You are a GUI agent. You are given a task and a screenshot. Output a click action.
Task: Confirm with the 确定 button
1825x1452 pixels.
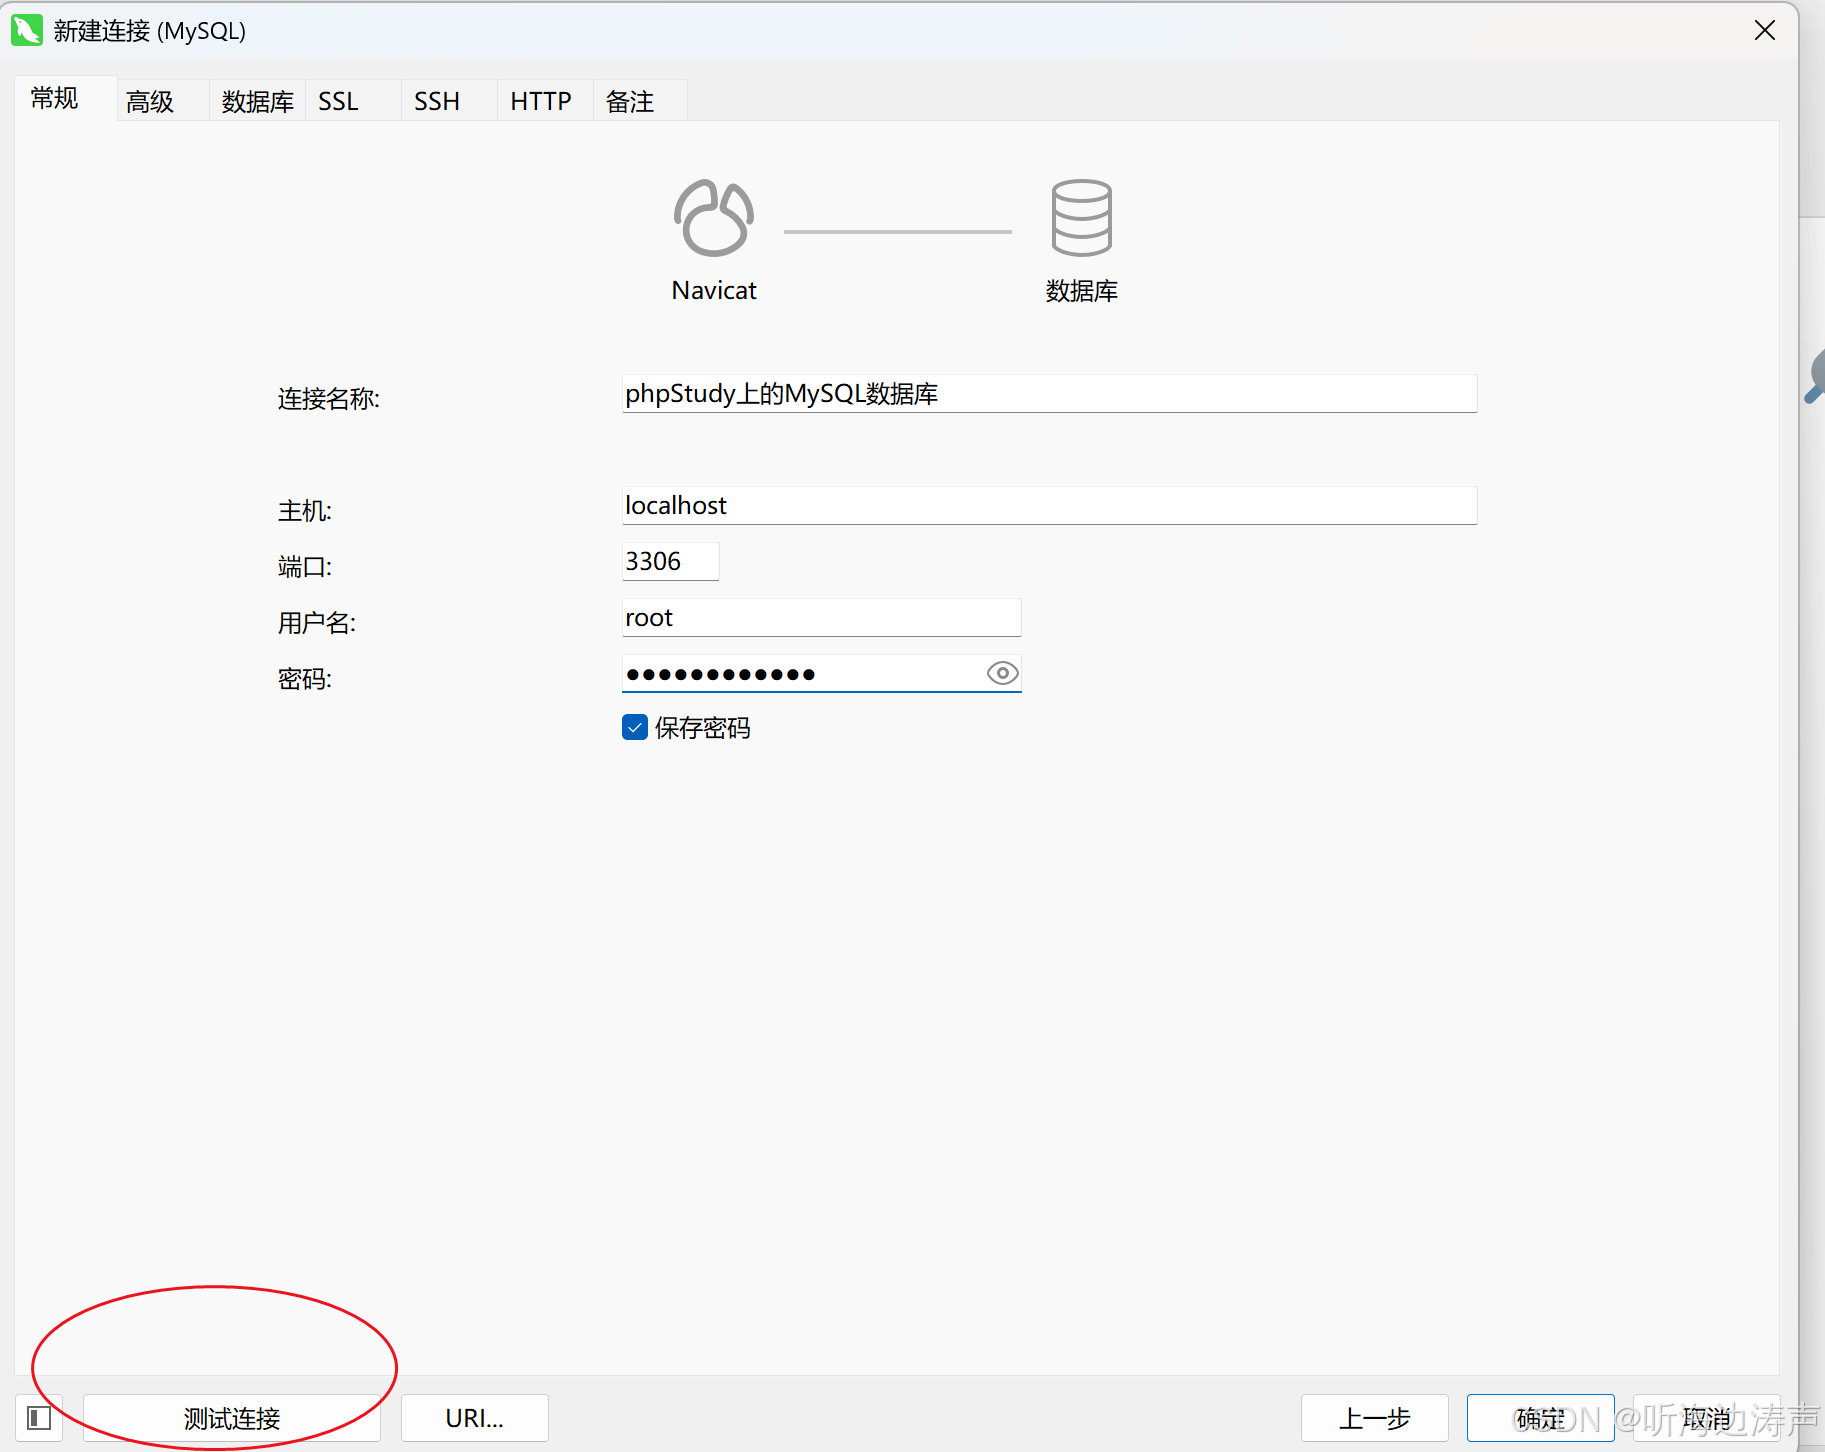click(x=1541, y=1418)
